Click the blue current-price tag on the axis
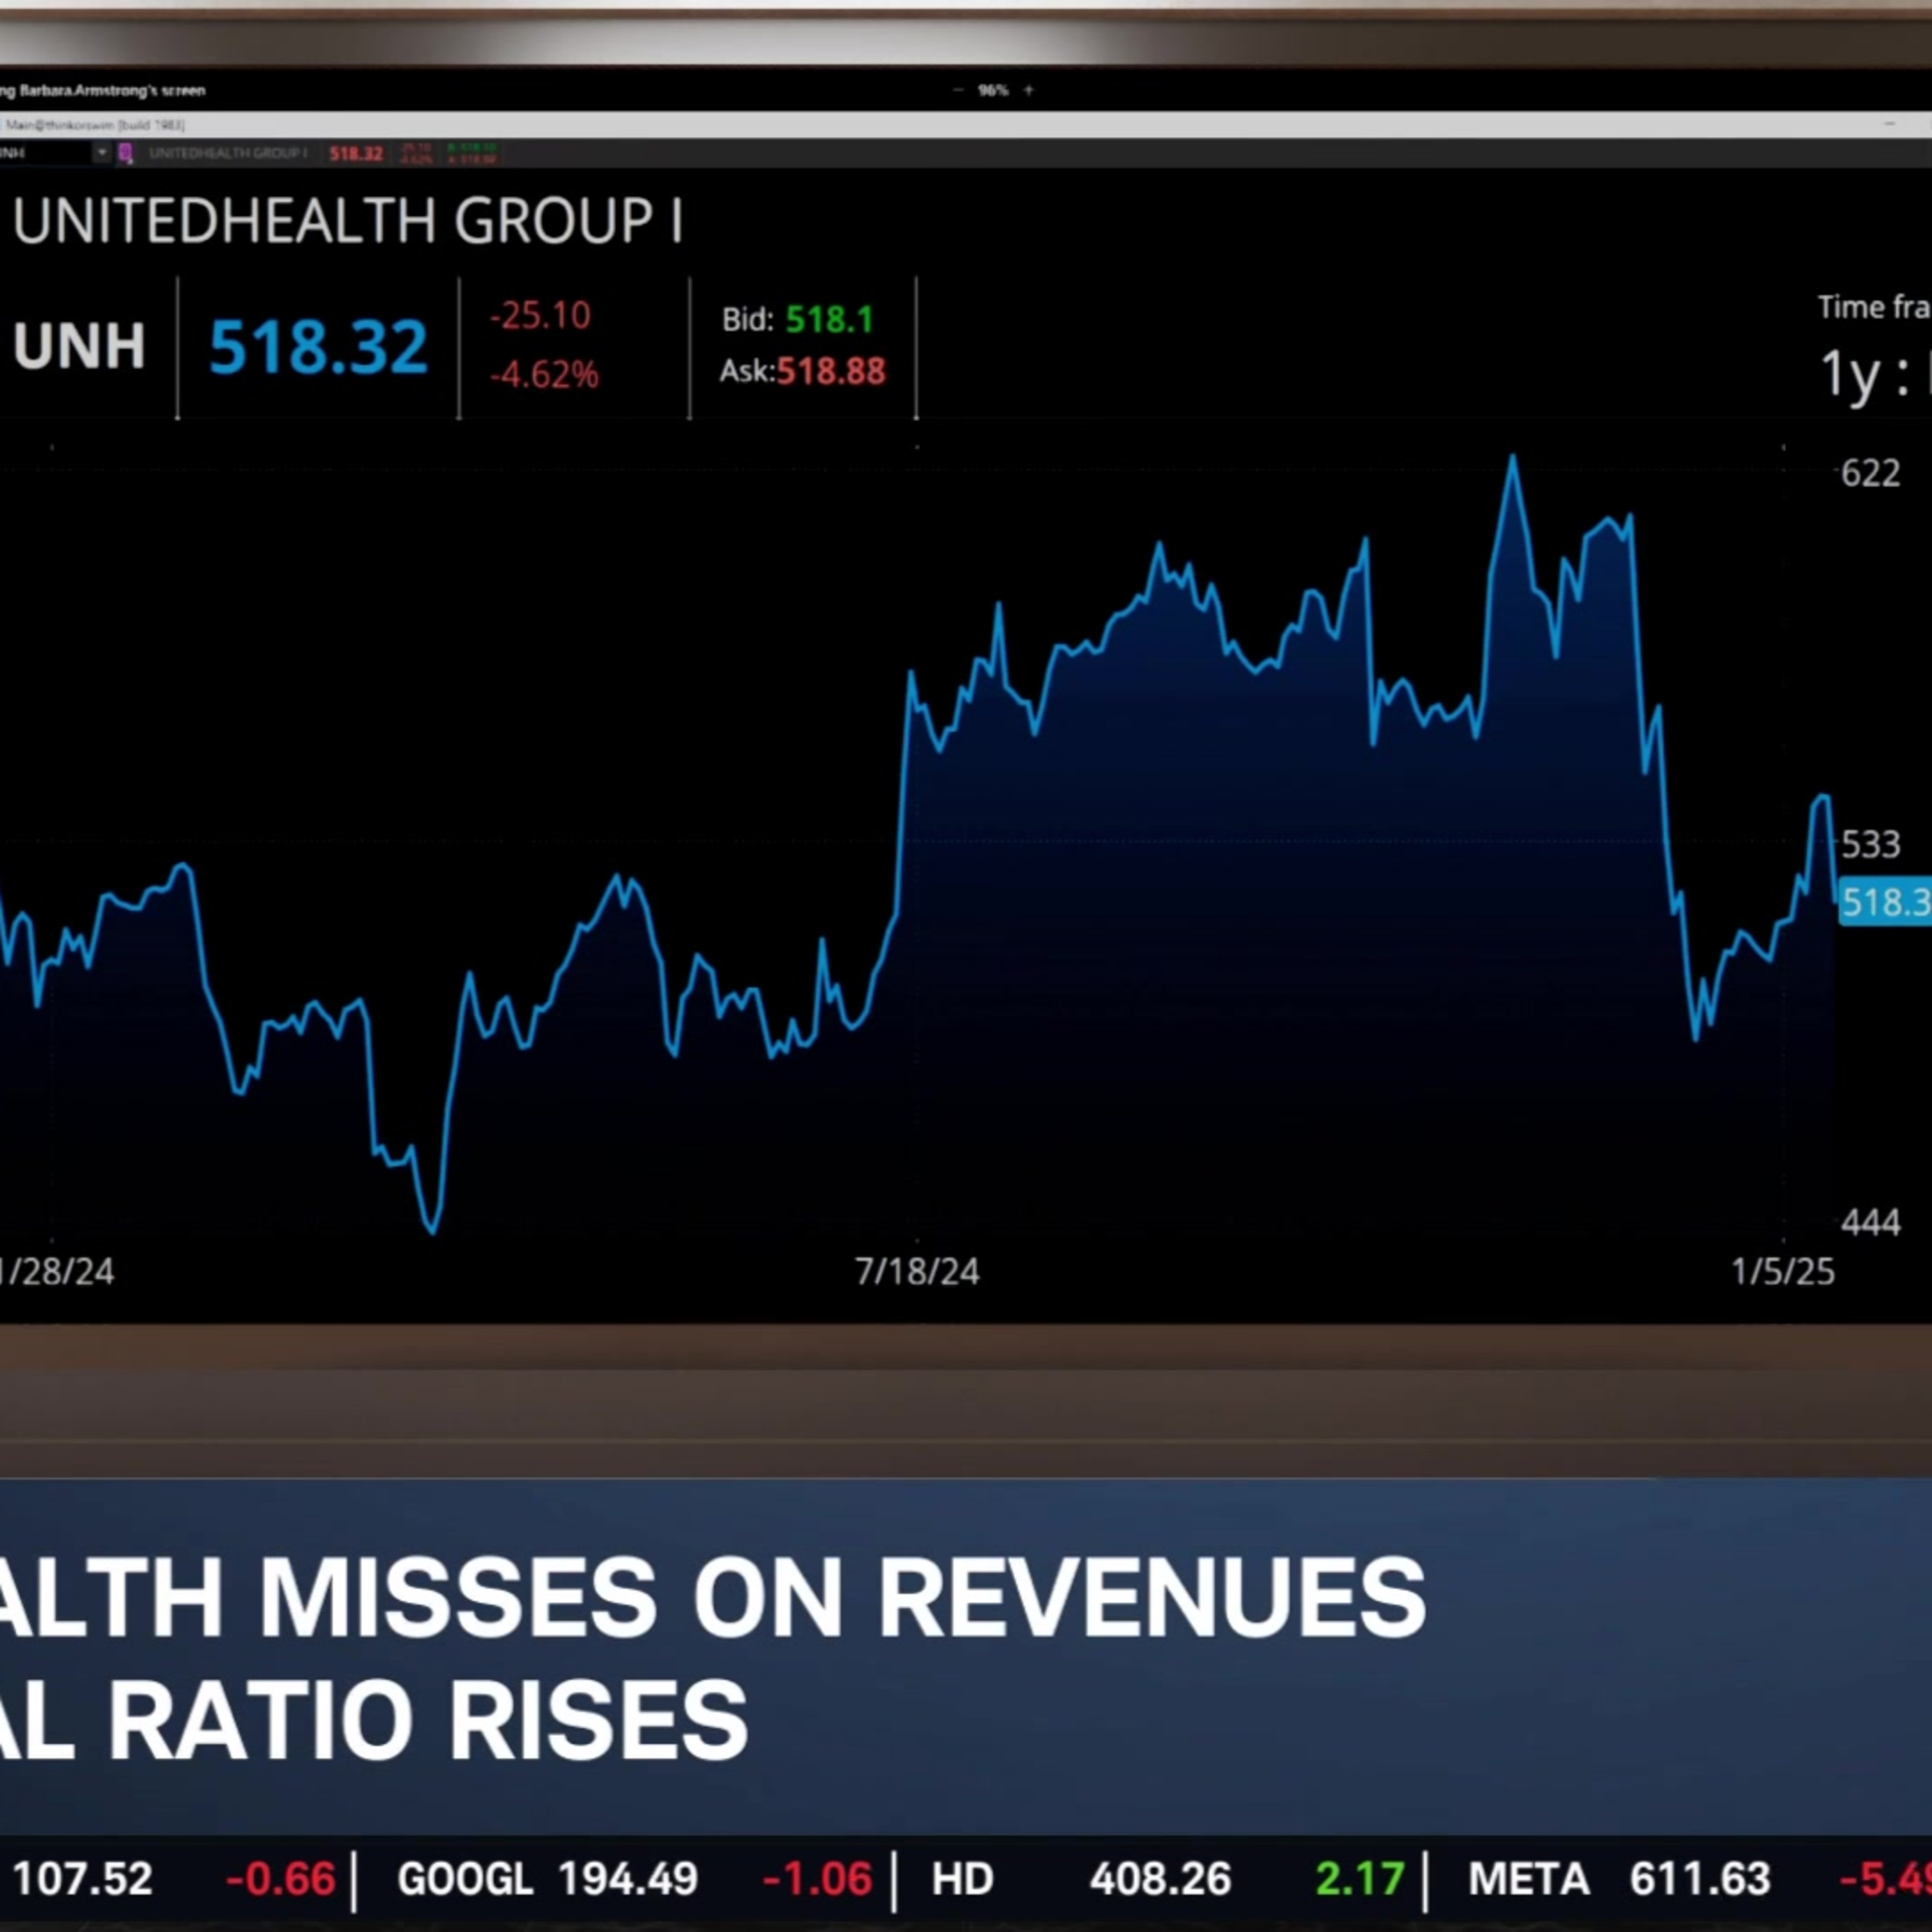 pyautogui.click(x=1885, y=903)
